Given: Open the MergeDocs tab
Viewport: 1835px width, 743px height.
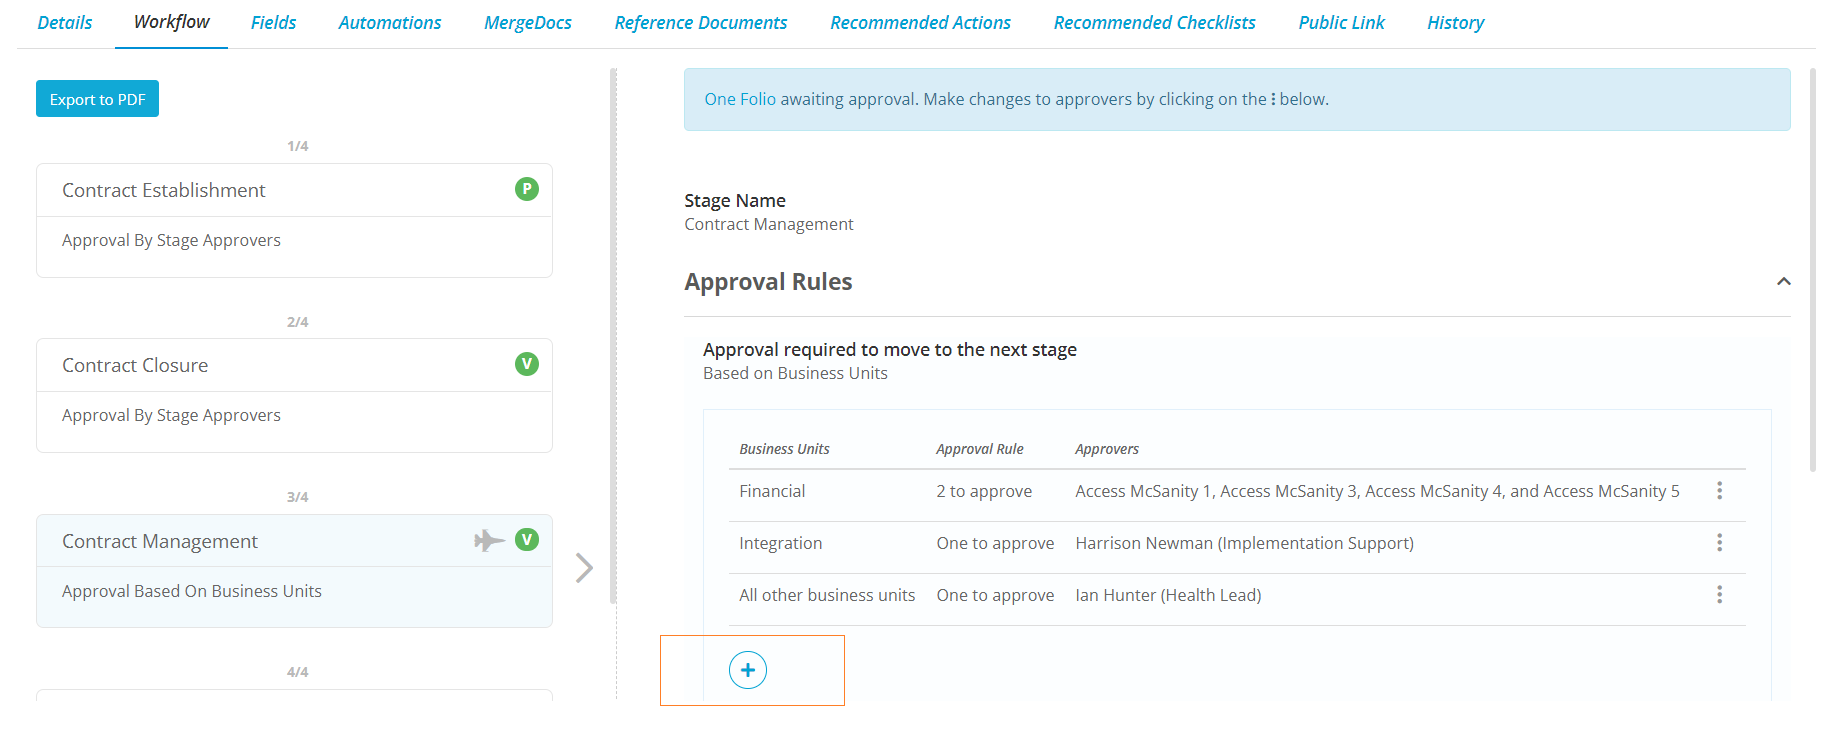Looking at the screenshot, I should click(x=528, y=23).
